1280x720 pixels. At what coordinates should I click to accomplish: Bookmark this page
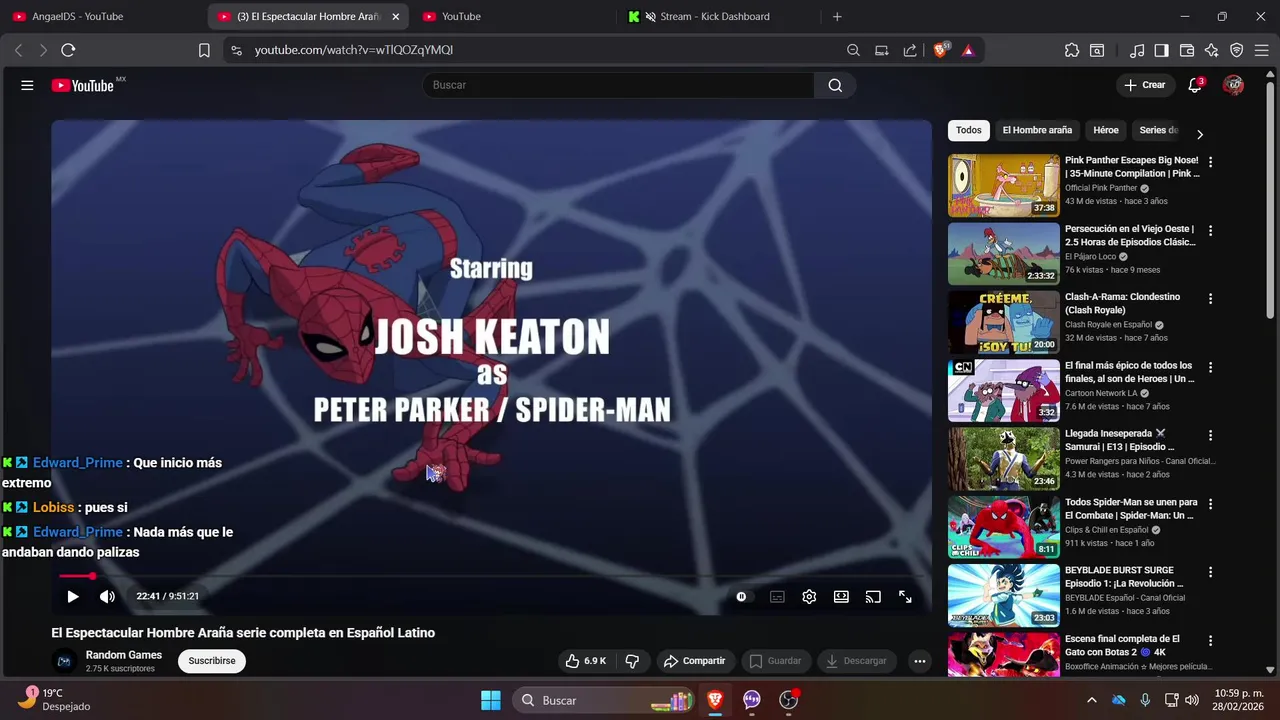pyautogui.click(x=204, y=50)
